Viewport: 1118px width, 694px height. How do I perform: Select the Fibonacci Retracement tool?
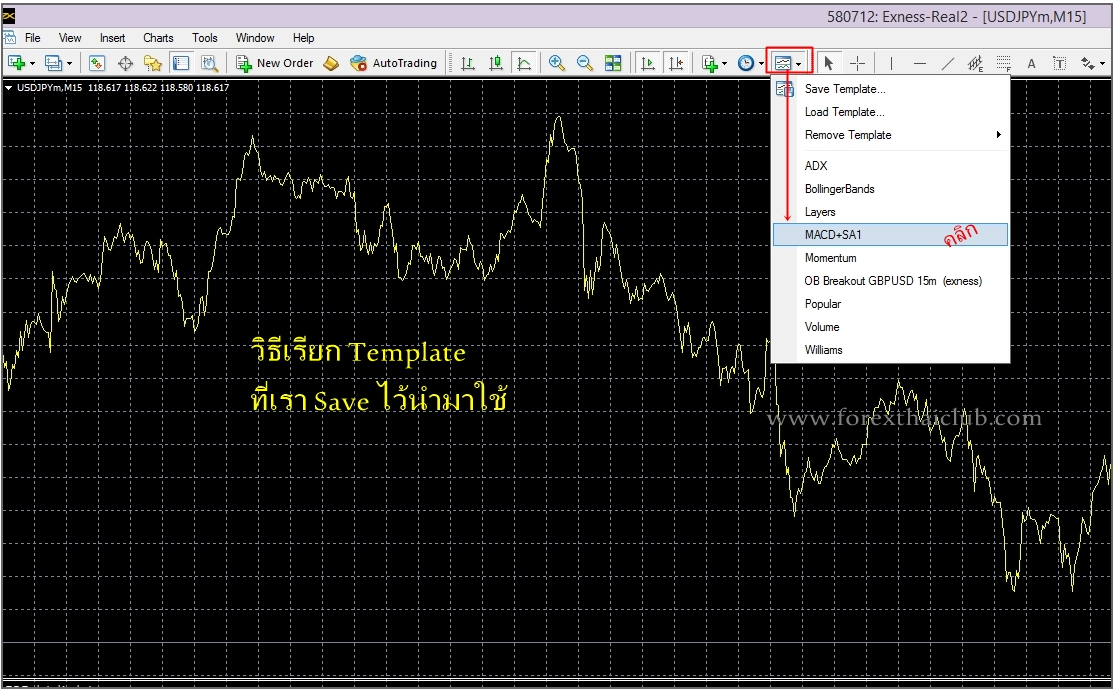[x=1004, y=63]
